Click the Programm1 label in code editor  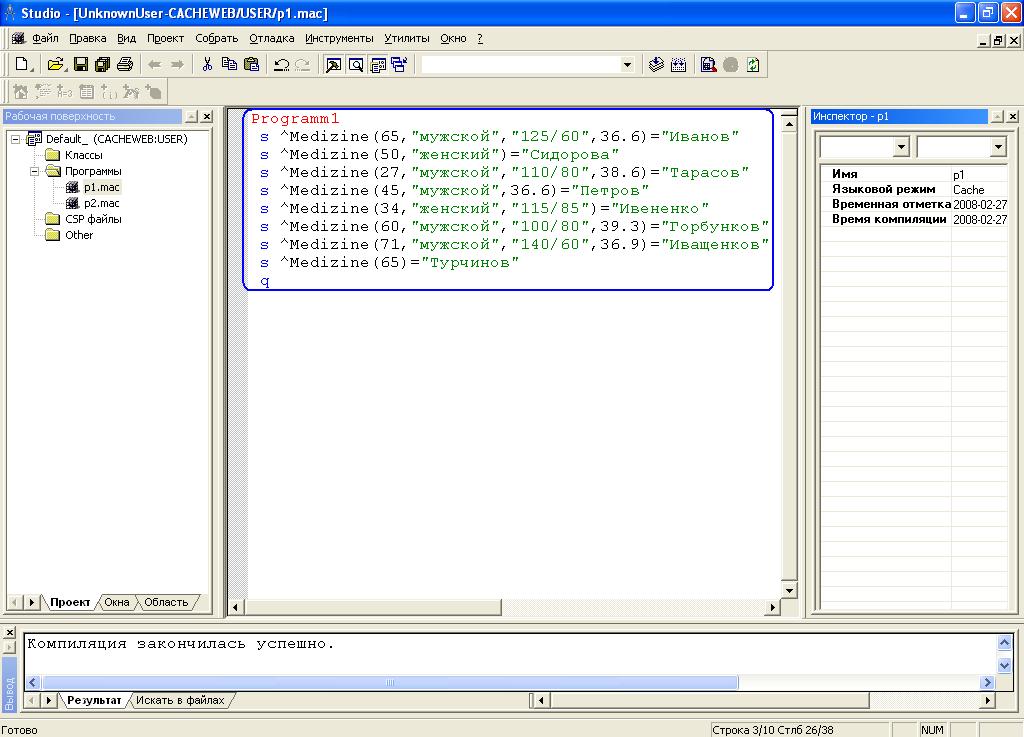pyautogui.click(x=295, y=119)
